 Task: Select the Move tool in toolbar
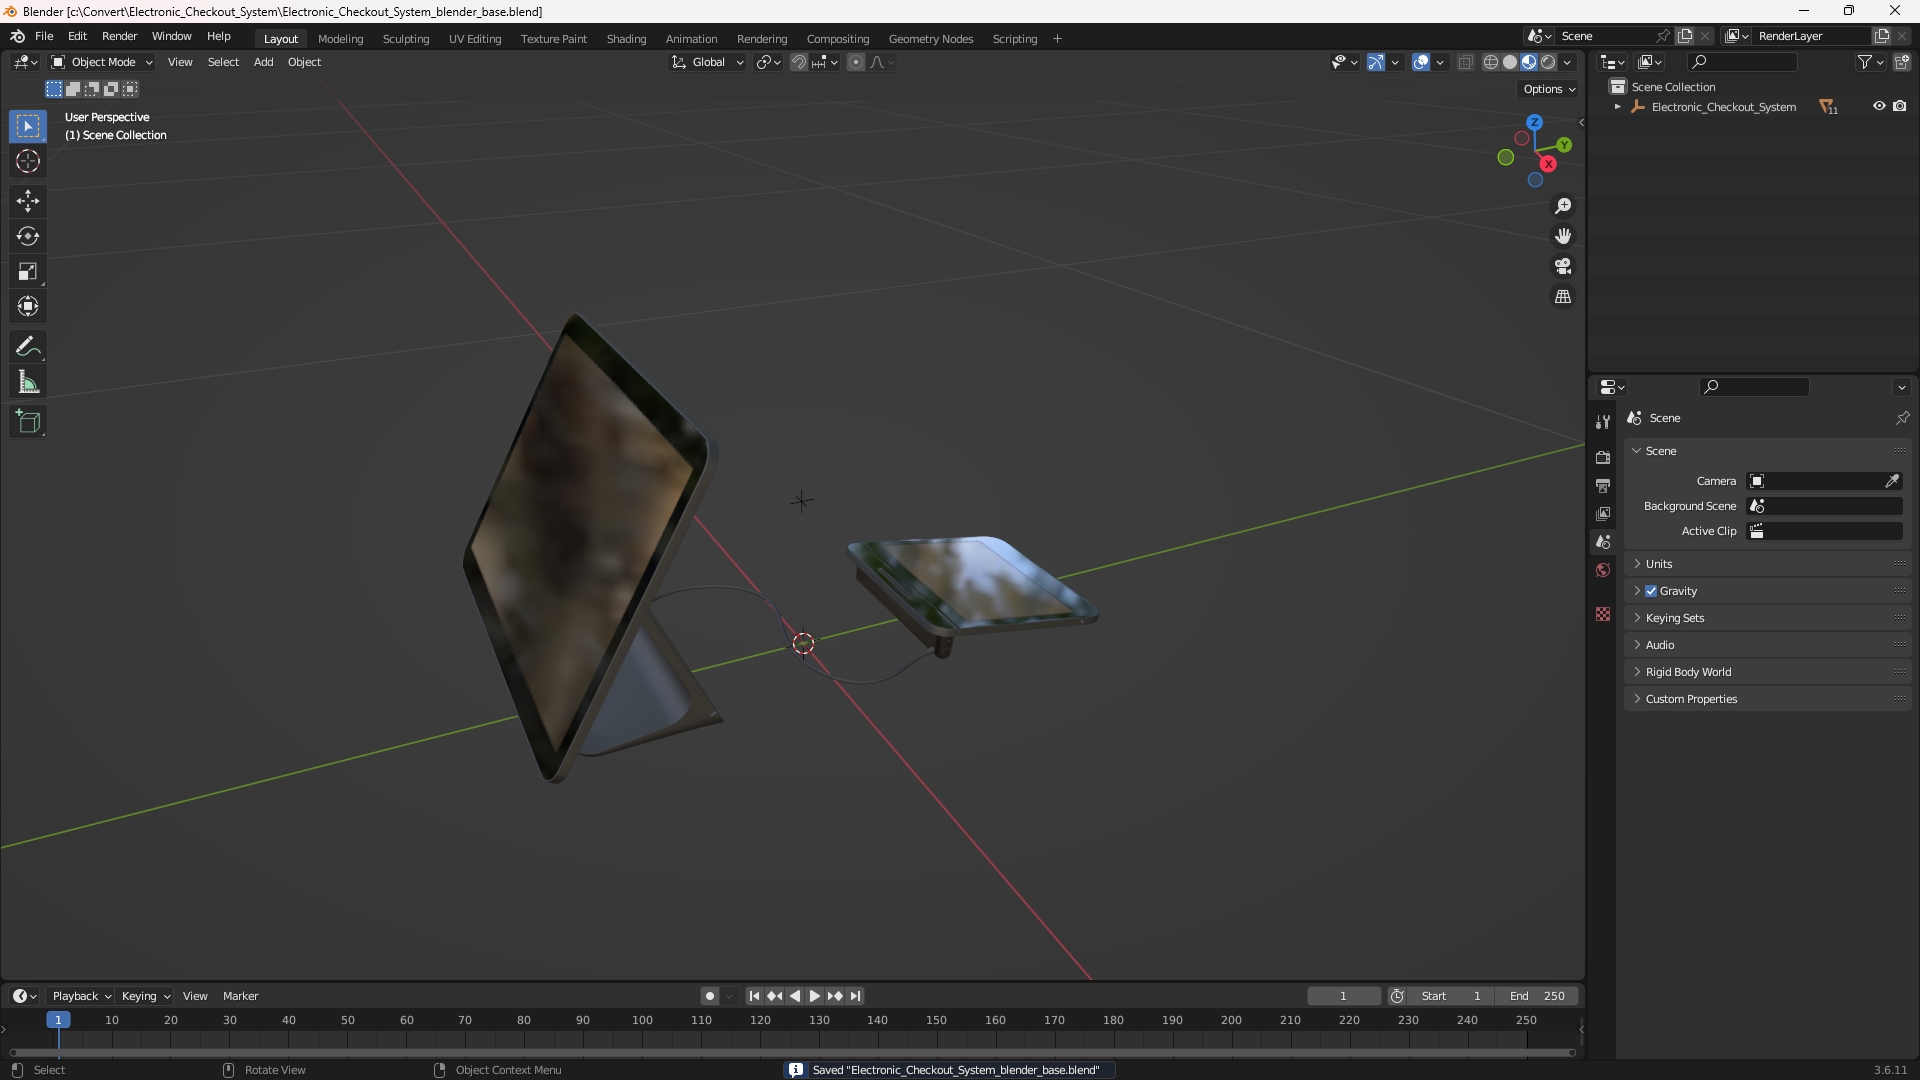pyautogui.click(x=28, y=201)
